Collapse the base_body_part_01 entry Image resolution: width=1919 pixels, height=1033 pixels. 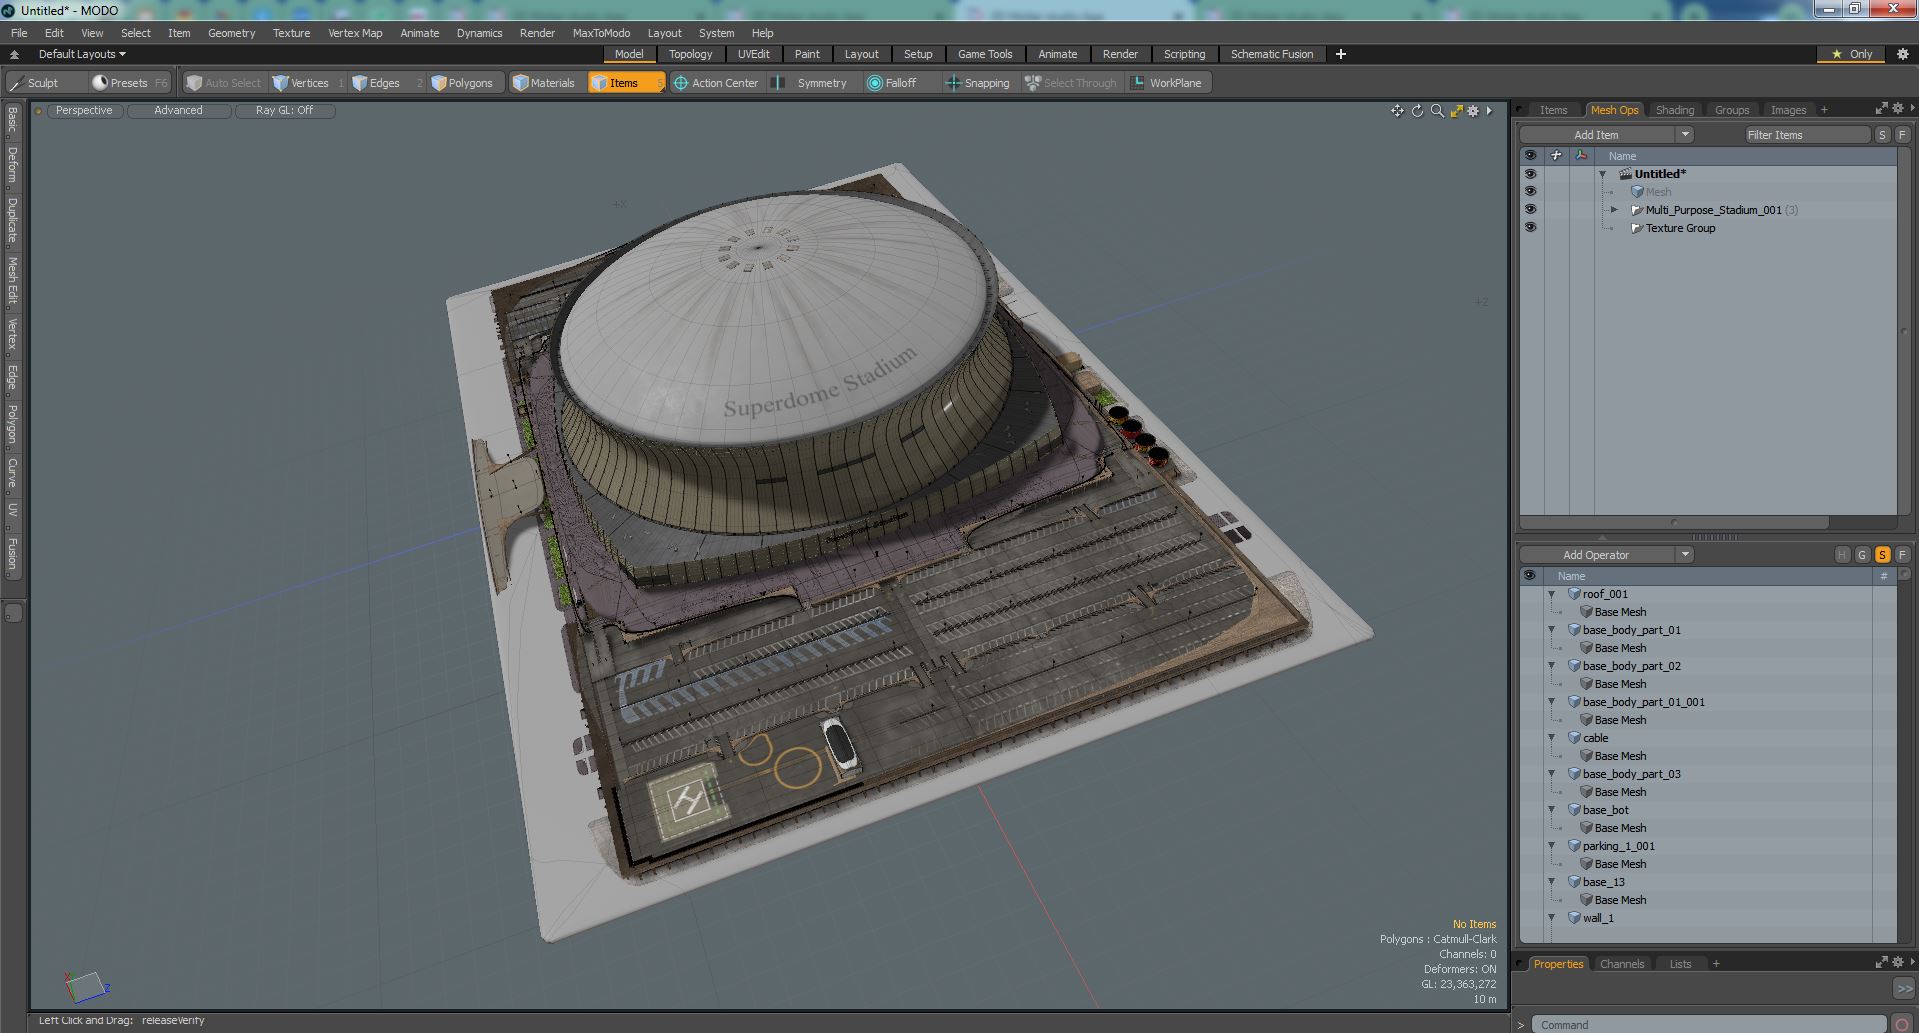1552,630
